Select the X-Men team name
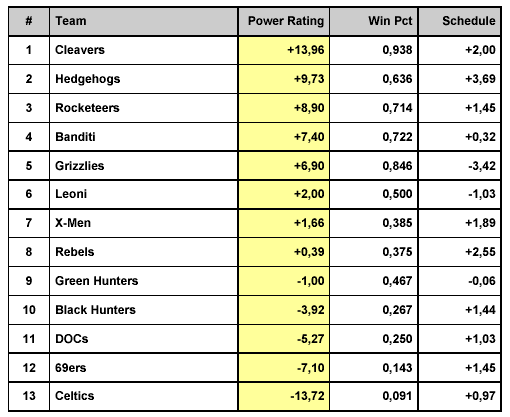 [x=73, y=223]
